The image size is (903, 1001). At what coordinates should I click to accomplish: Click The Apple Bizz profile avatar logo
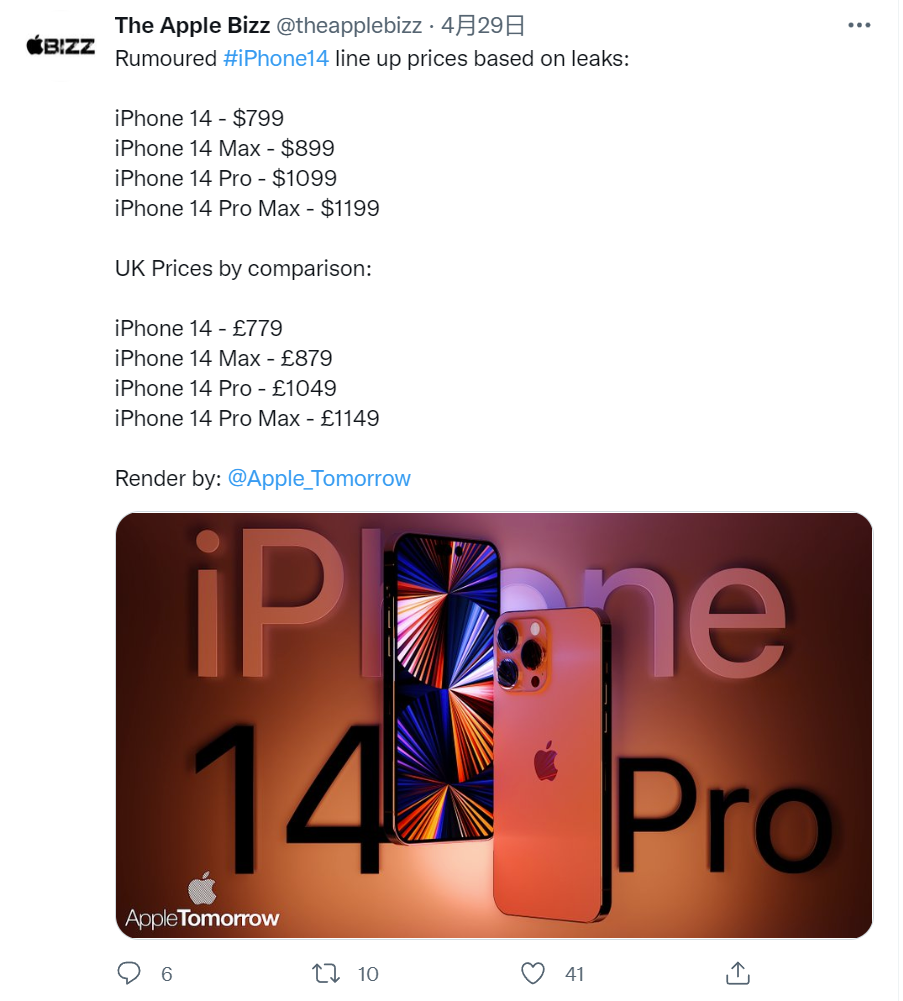pos(61,45)
